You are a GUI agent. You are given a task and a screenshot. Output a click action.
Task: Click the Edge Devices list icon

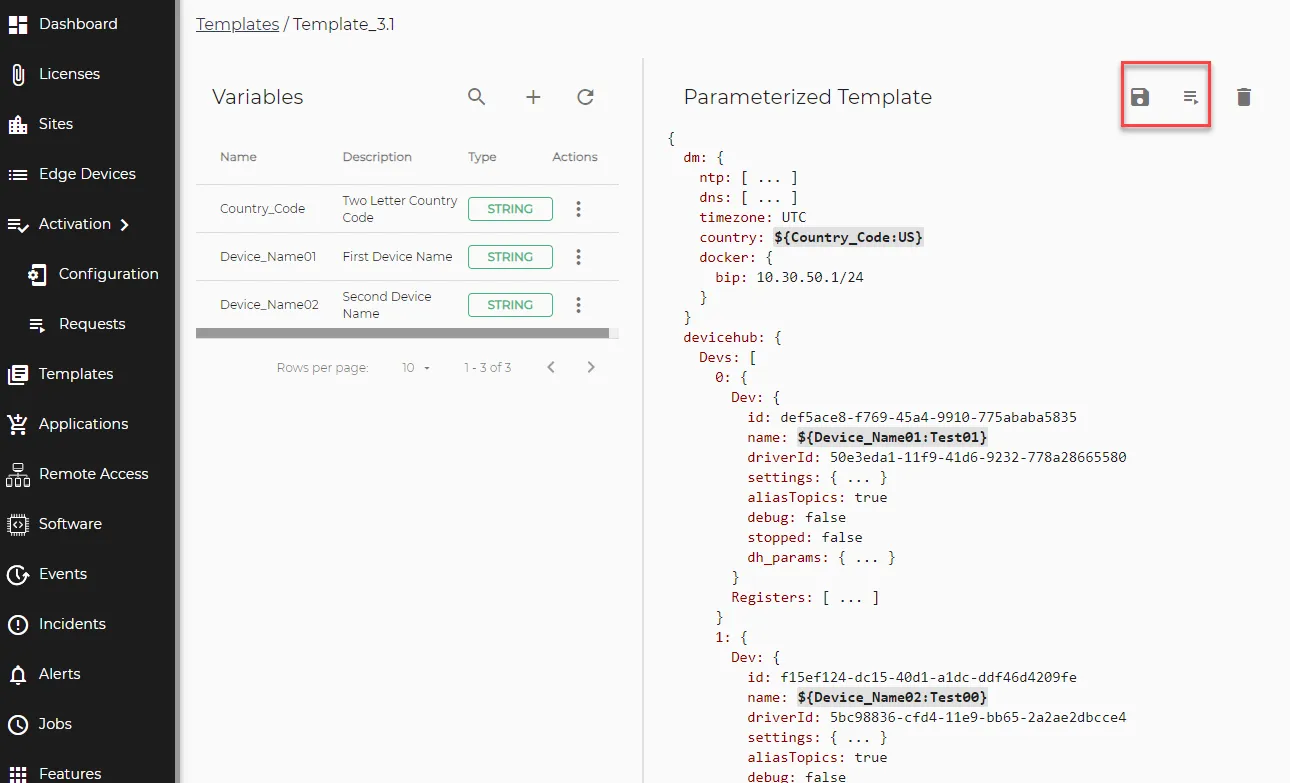click(x=18, y=174)
